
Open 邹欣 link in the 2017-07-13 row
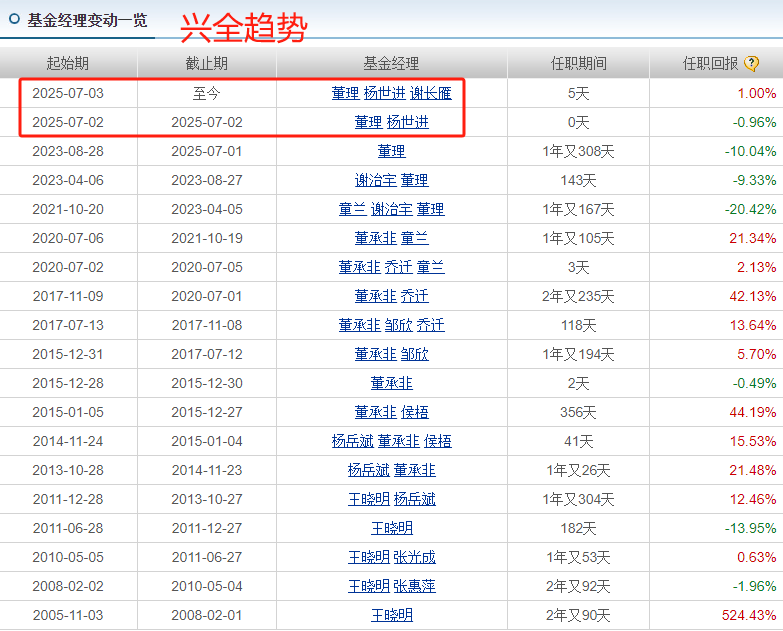(398, 325)
